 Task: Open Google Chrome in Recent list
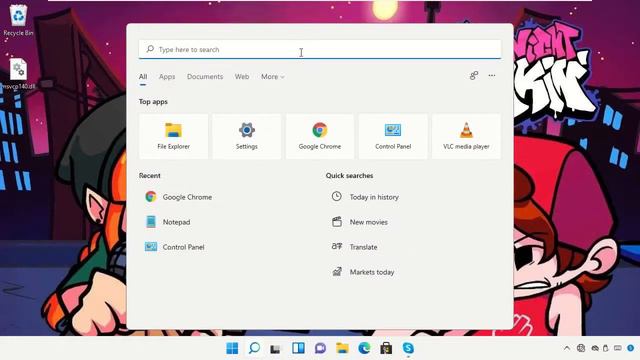(x=179, y=197)
